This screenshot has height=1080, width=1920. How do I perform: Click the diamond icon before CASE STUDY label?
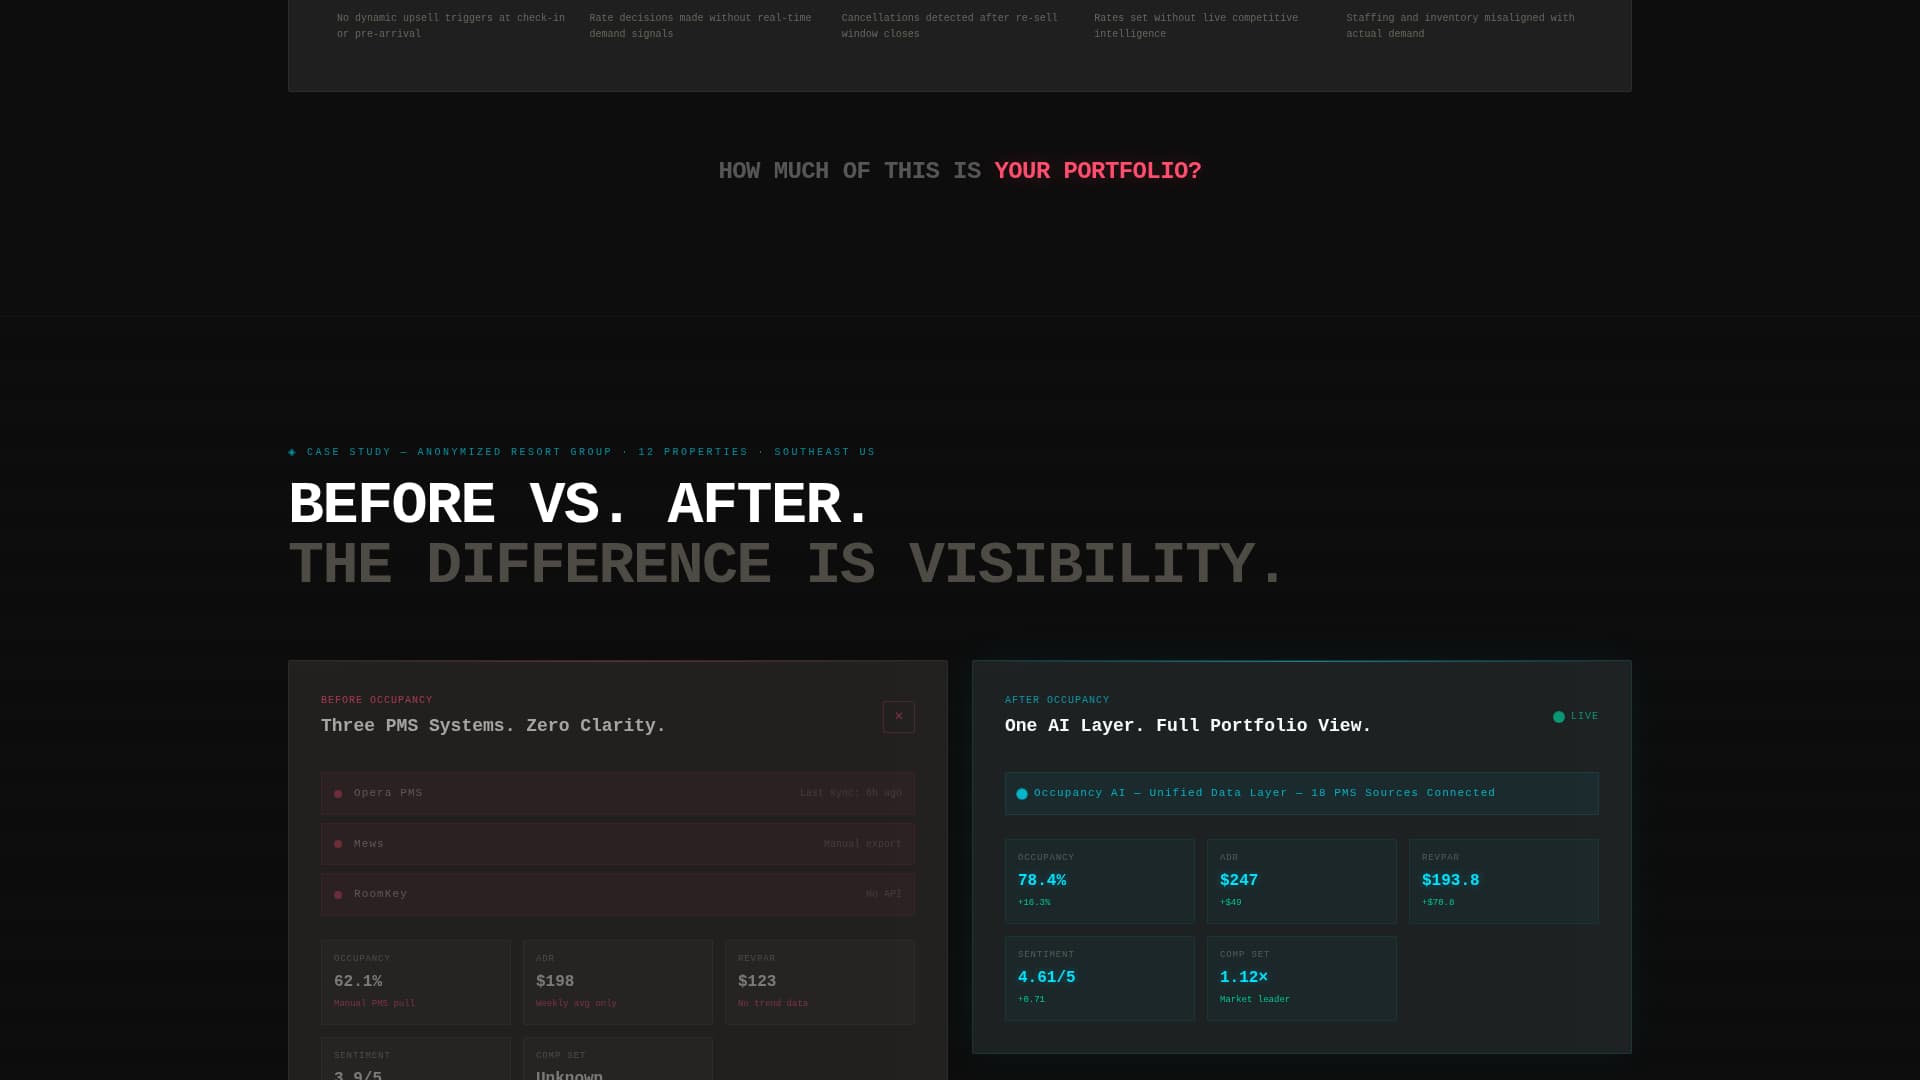pos(292,451)
